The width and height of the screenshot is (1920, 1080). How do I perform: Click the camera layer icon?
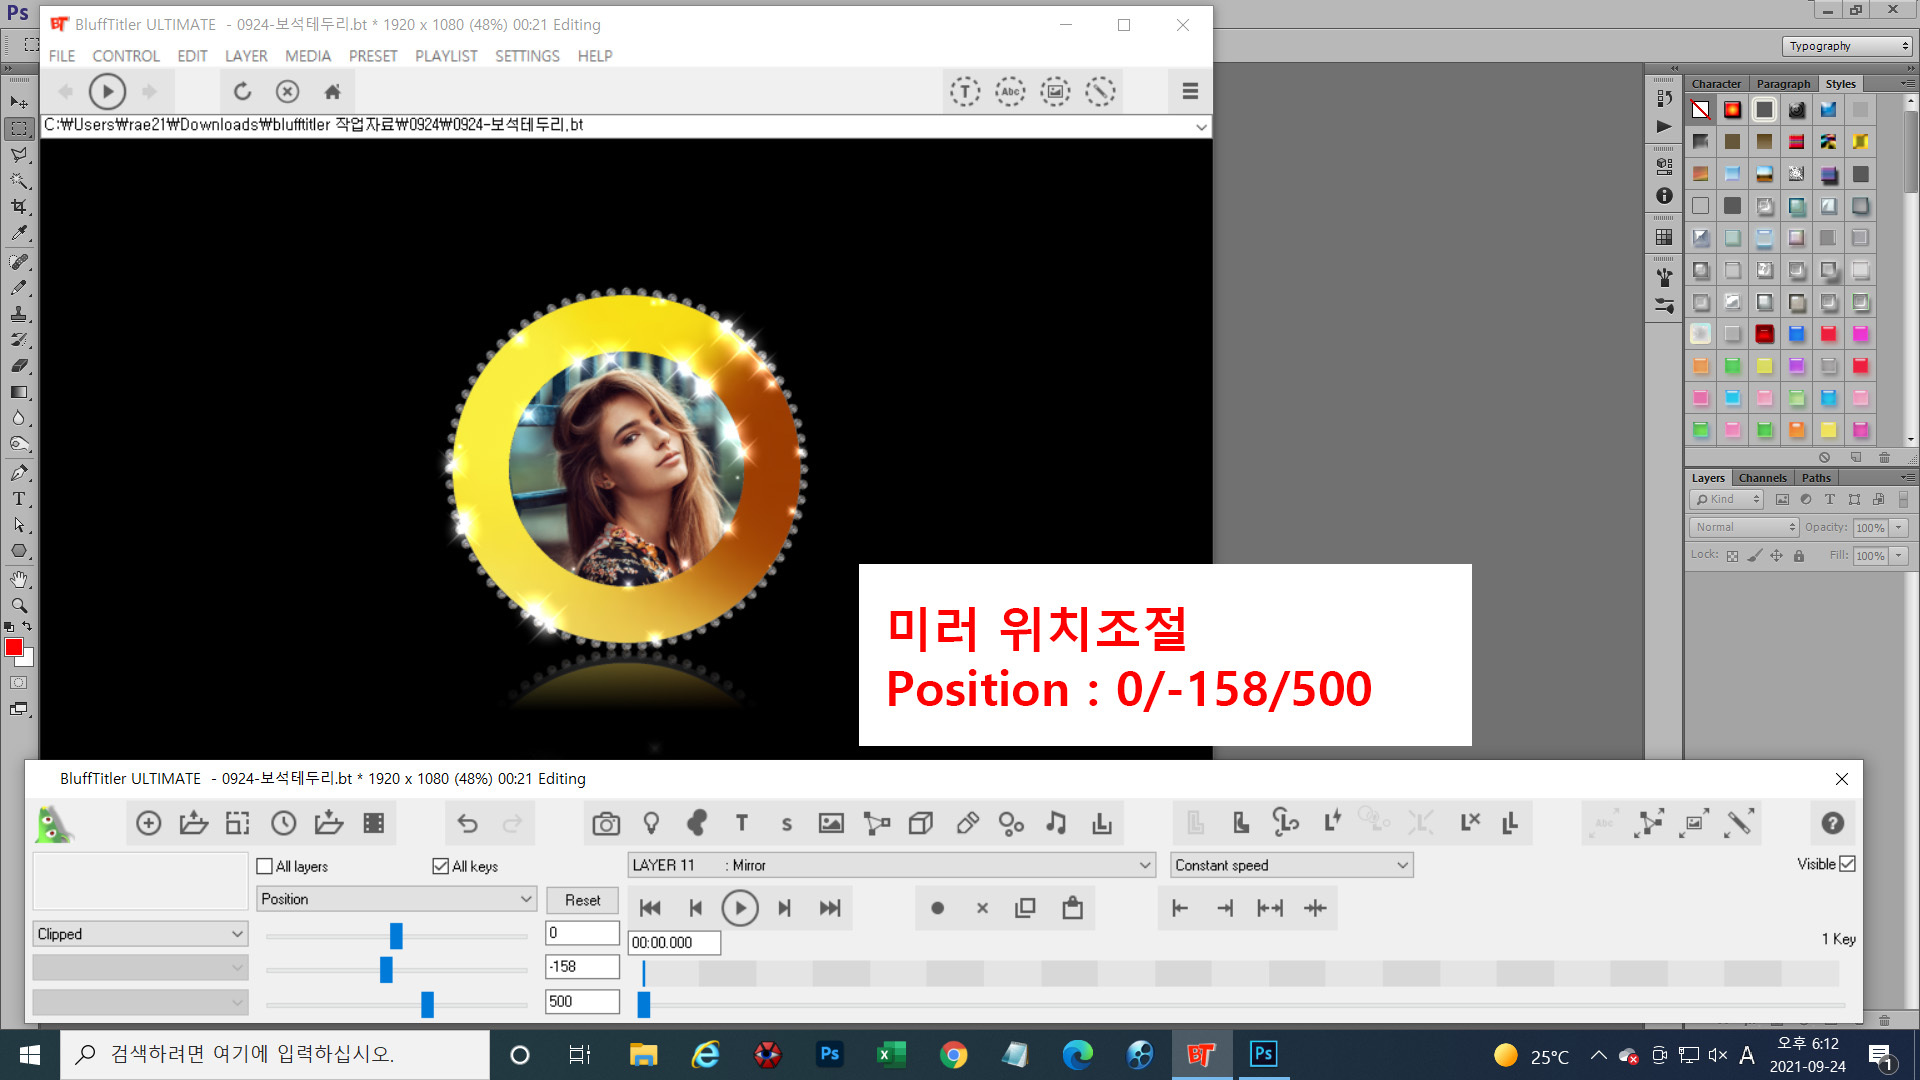click(x=605, y=823)
